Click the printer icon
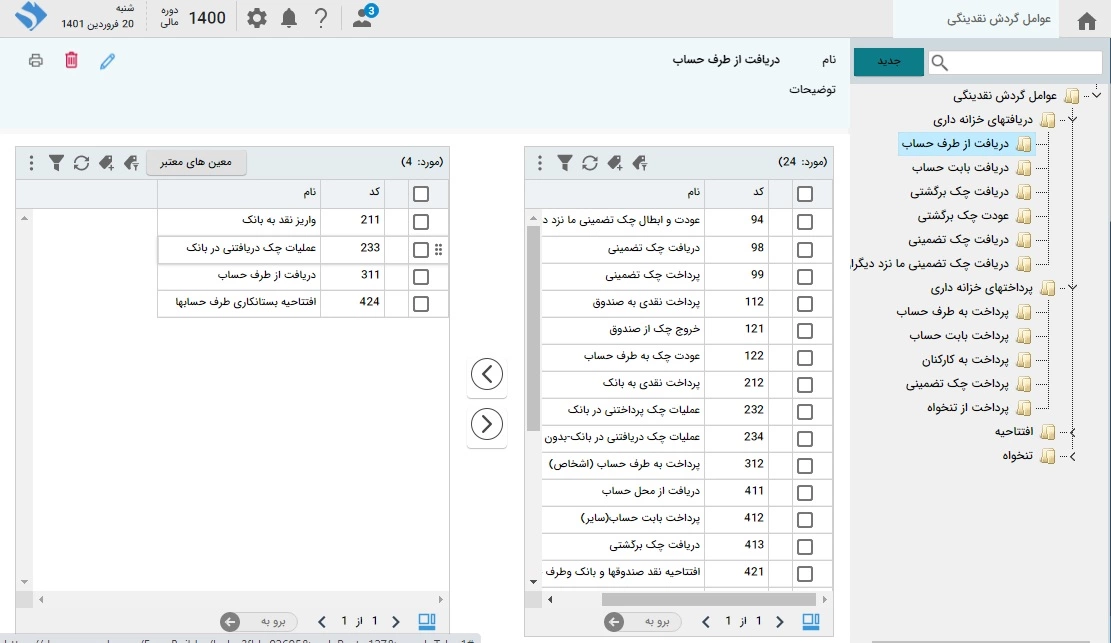The height and width of the screenshot is (643, 1111). pyautogui.click(x=36, y=61)
